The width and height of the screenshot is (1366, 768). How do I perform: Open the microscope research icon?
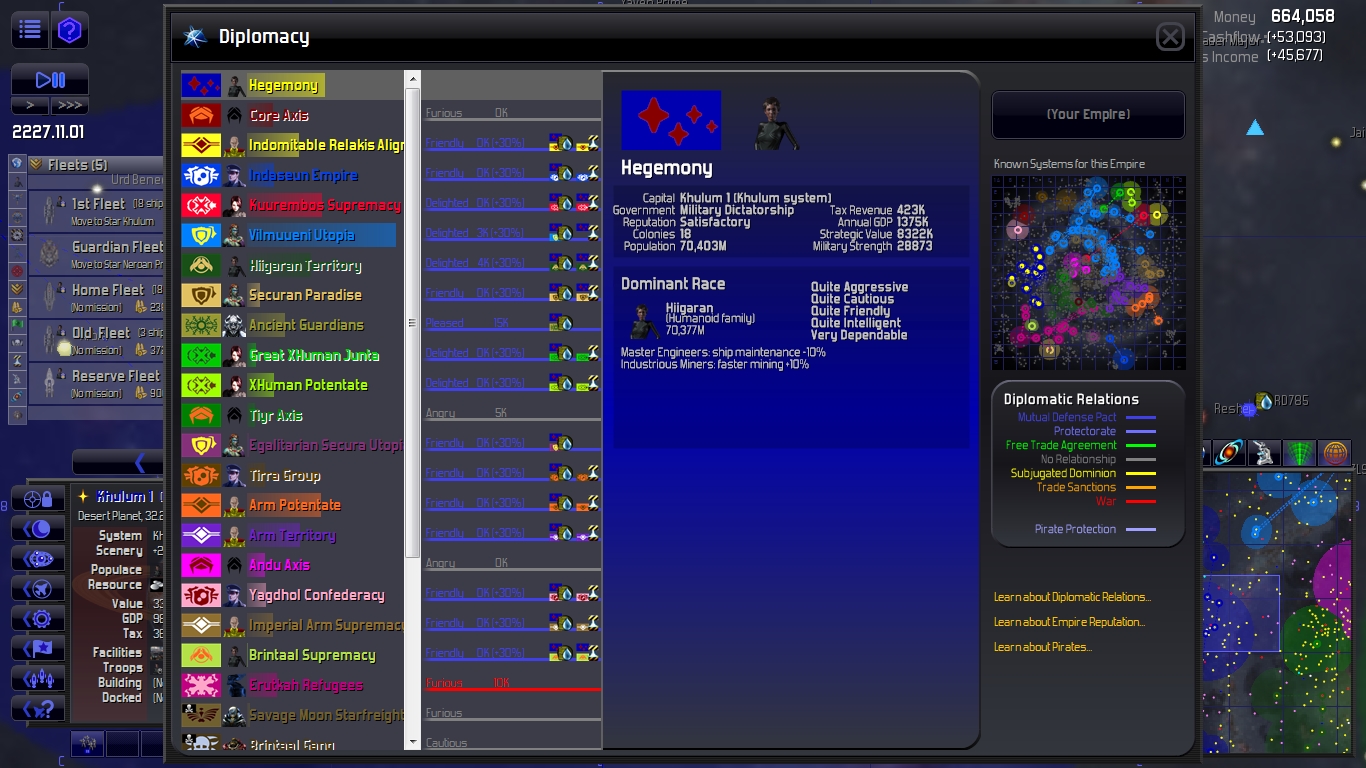1265,453
